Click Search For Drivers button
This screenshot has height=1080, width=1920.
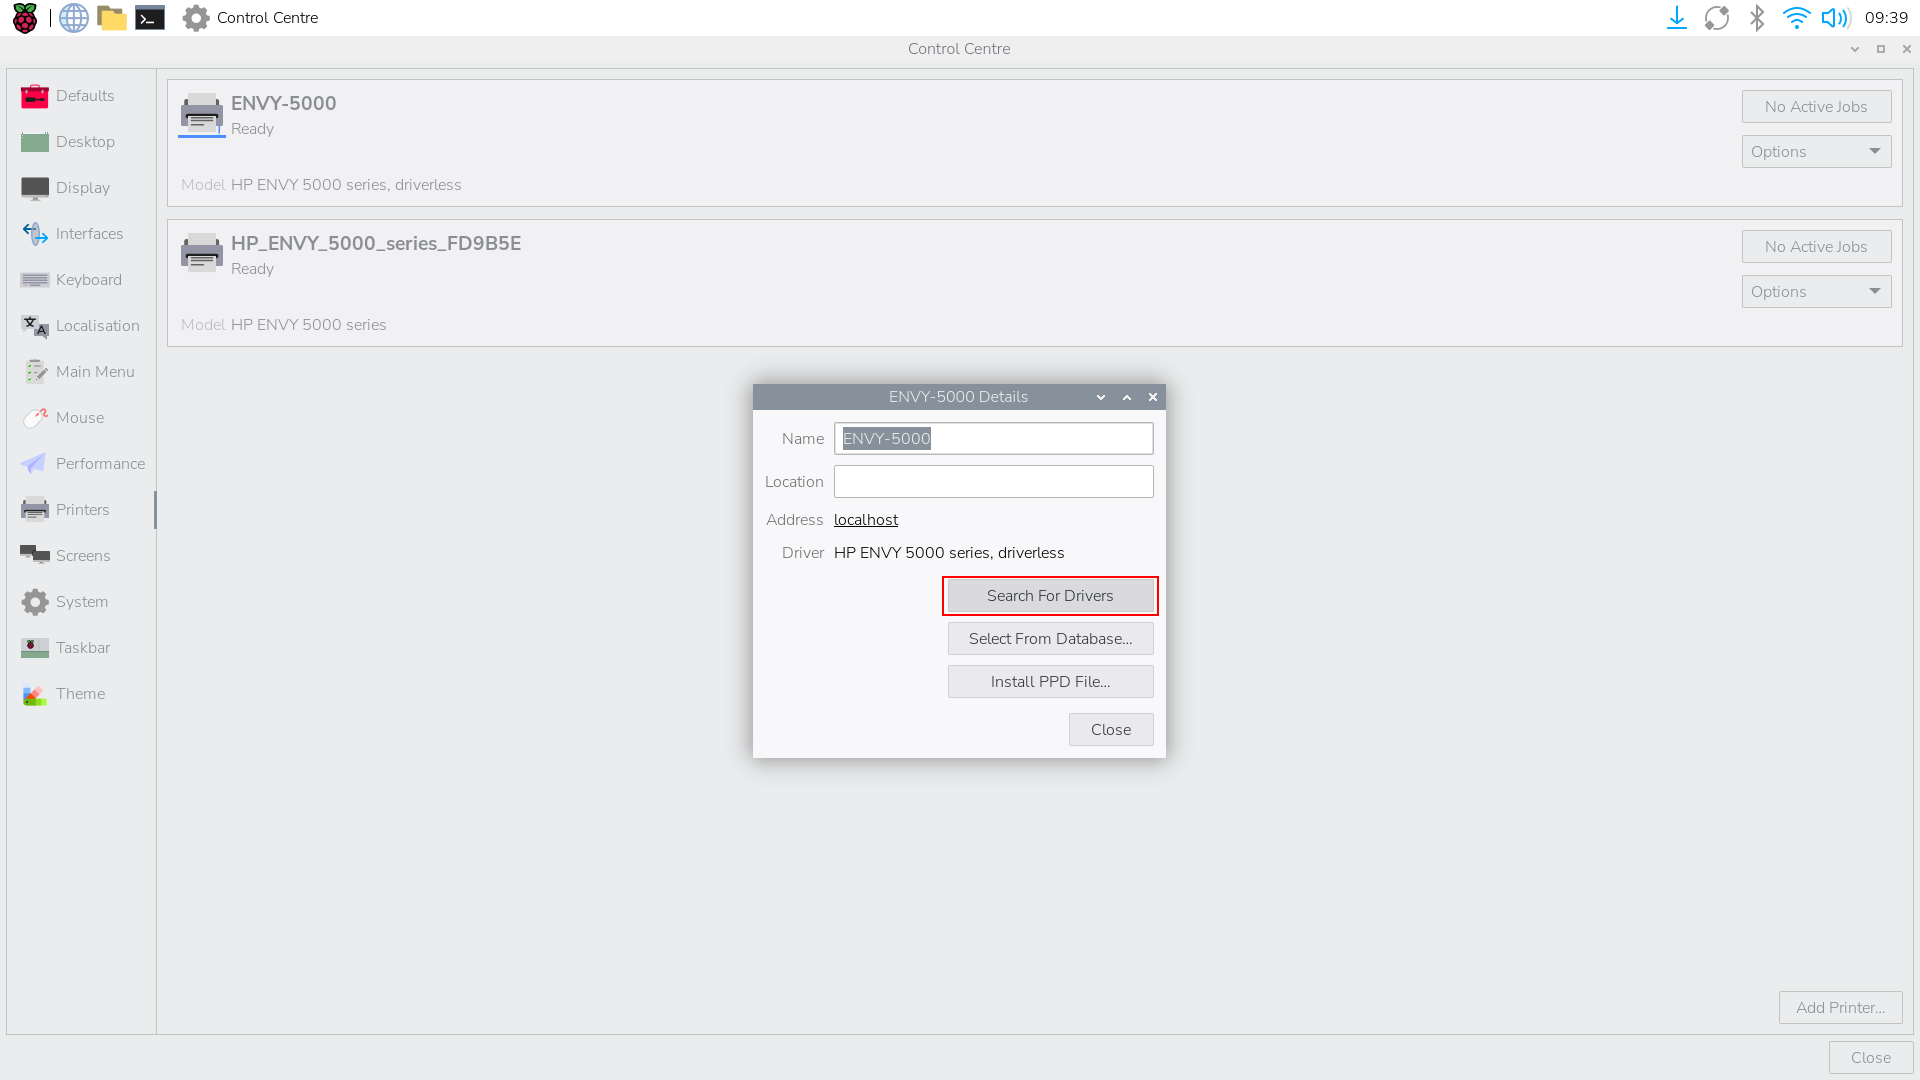click(1050, 596)
